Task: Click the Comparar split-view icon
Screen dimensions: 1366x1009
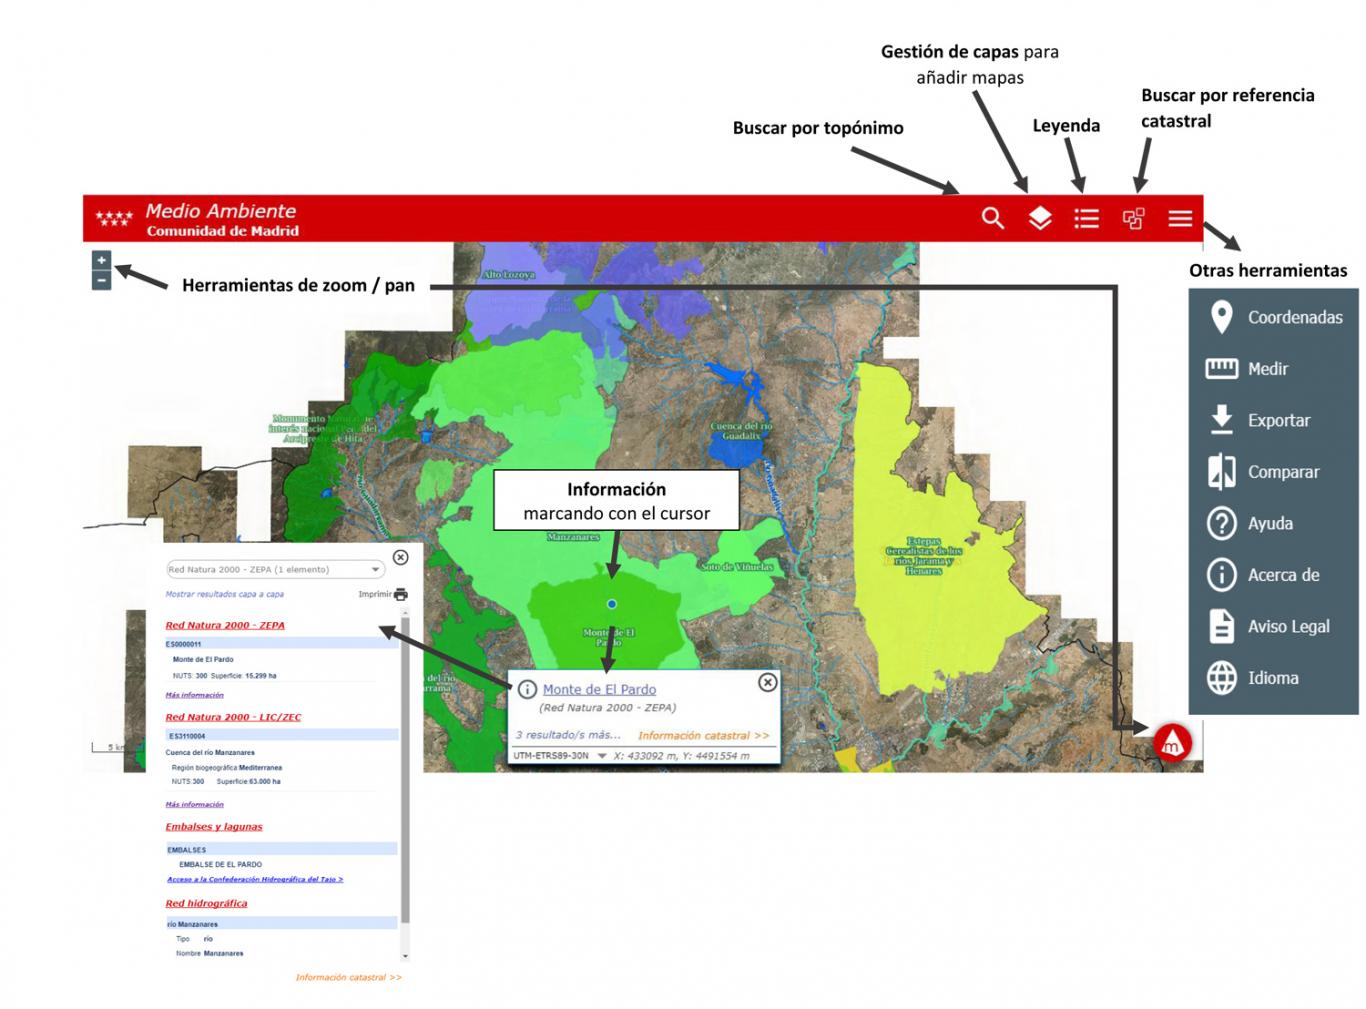Action: [x=1221, y=472]
